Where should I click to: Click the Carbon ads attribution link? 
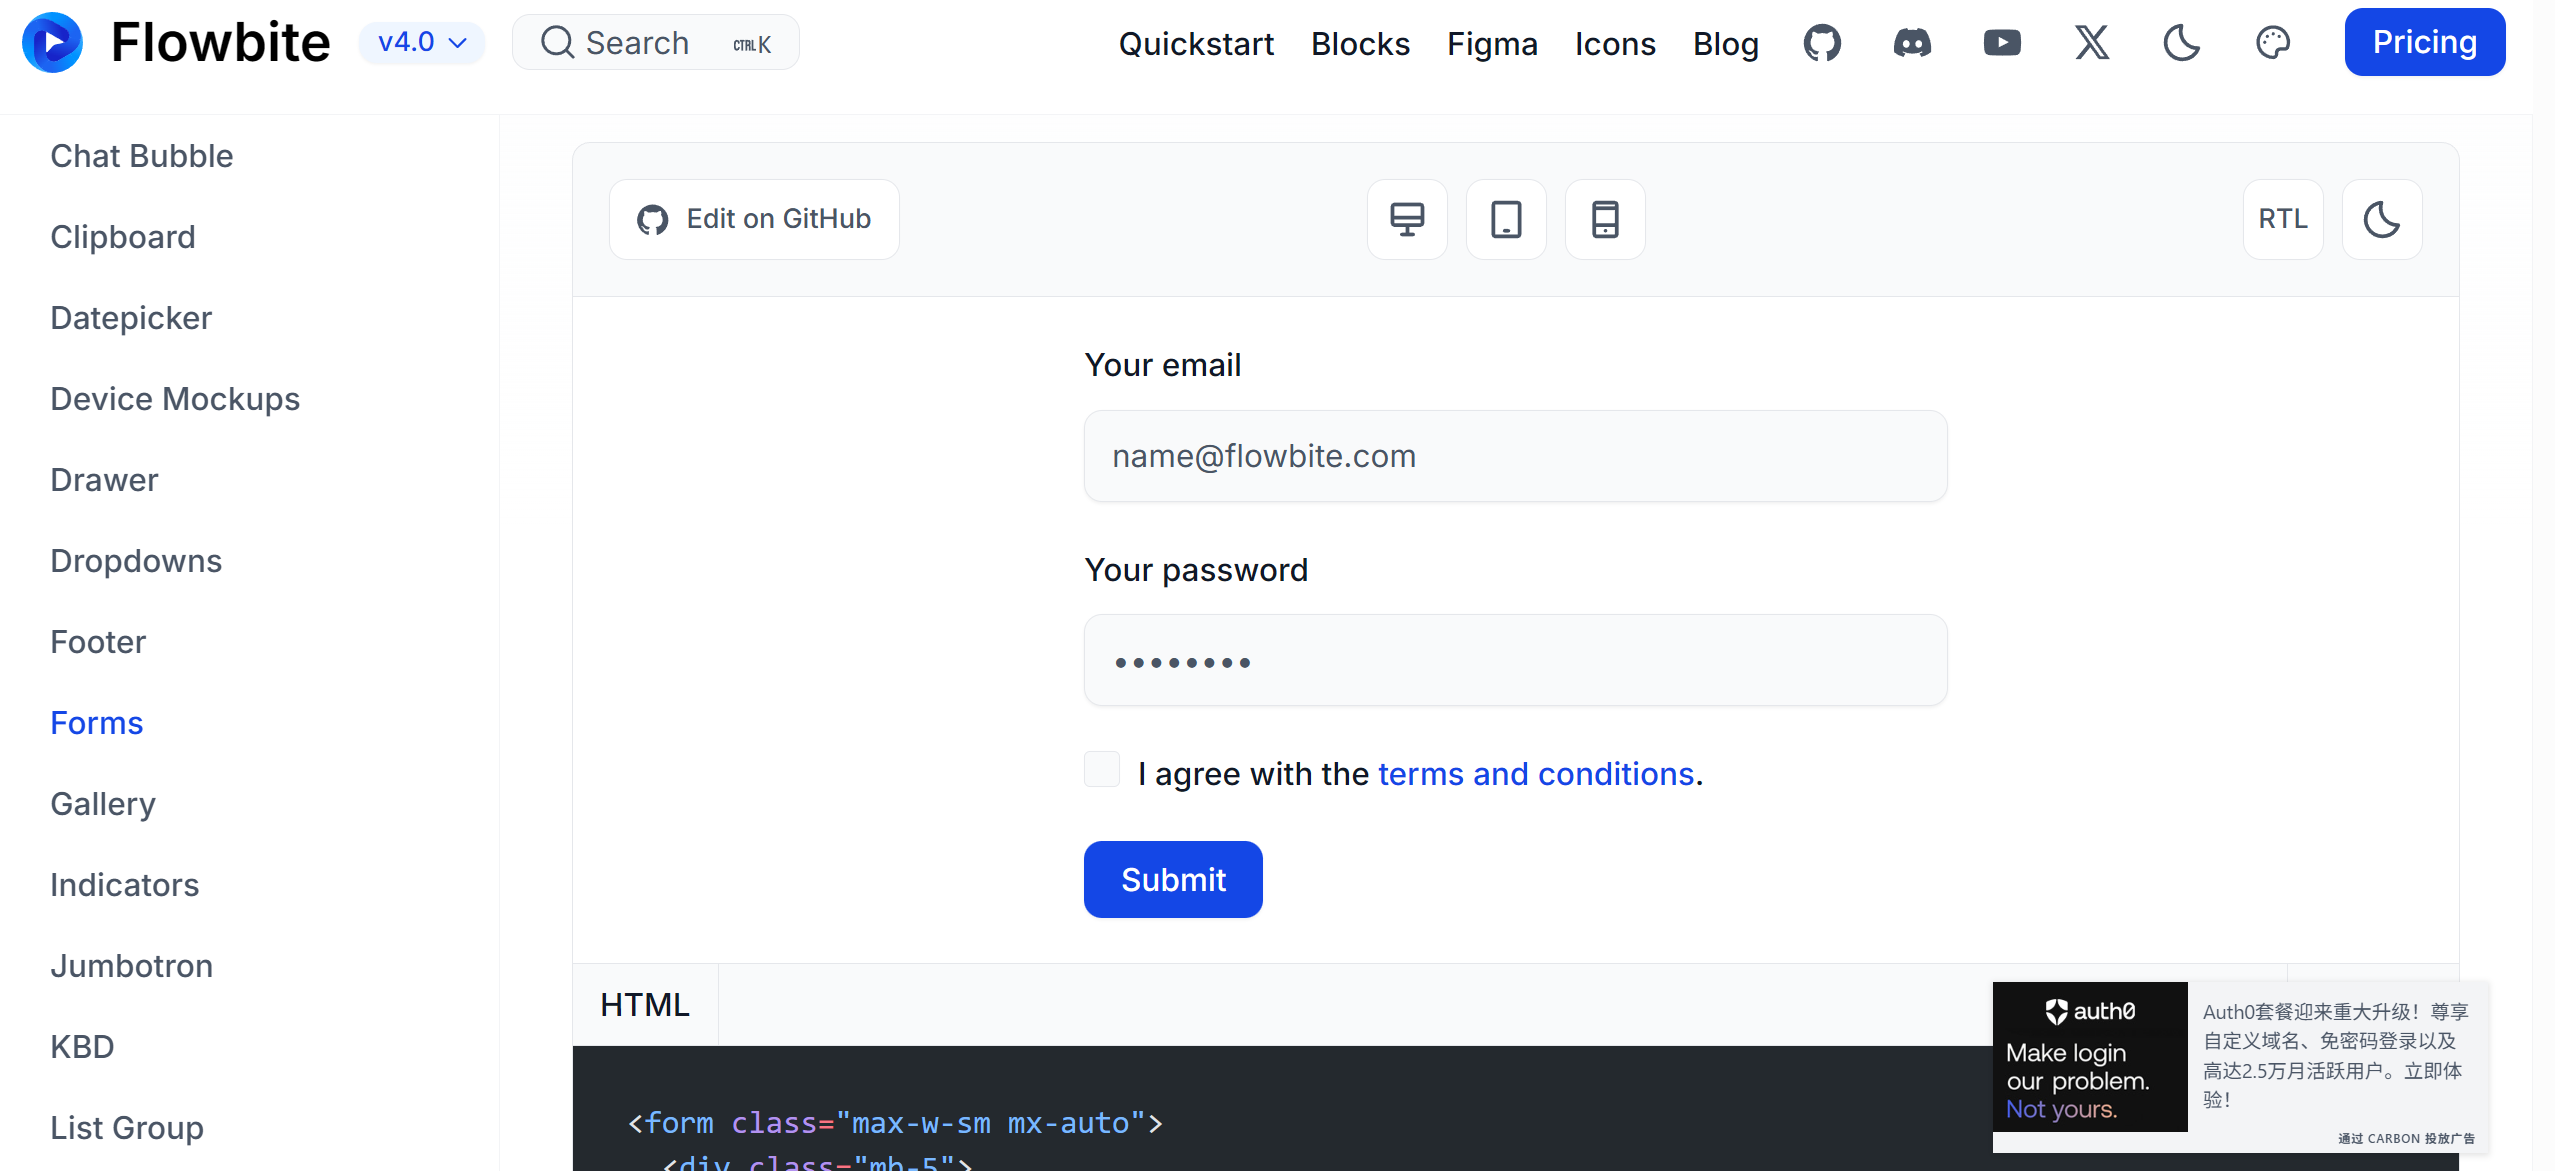tap(2406, 1138)
